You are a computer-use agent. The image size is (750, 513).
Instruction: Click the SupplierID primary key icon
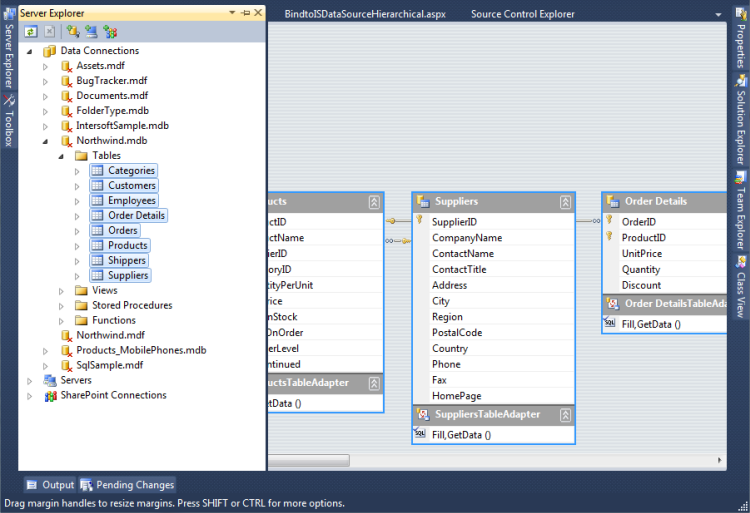coord(420,221)
